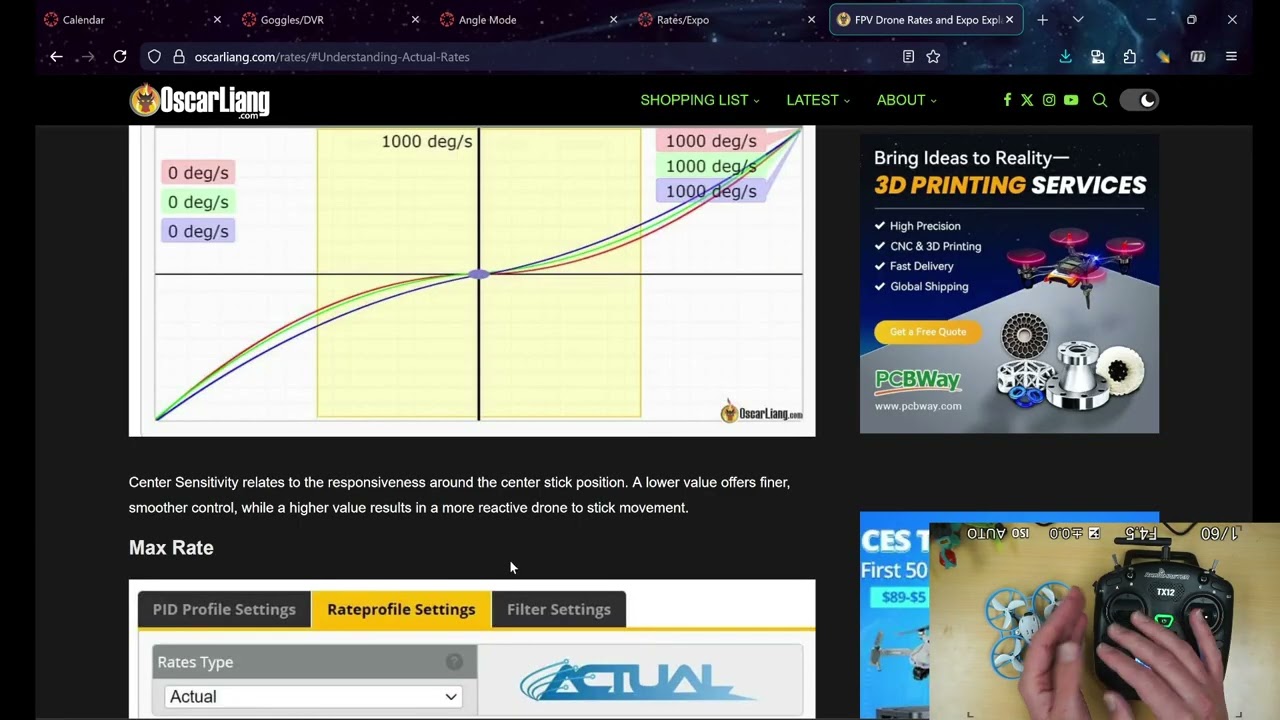Image resolution: width=1280 pixels, height=720 pixels.
Task: Toggle reader view in address bar
Action: [908, 57]
